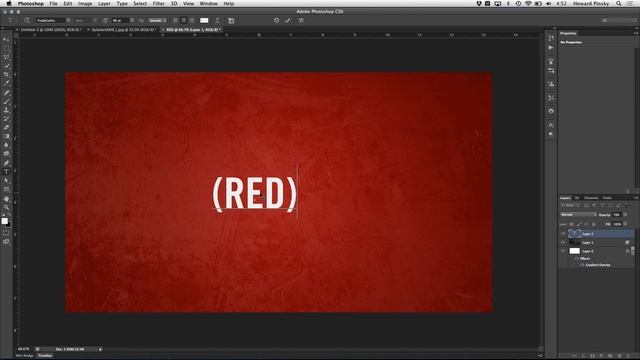Open the layer blend mode dropdown
The width and height of the screenshot is (640, 360).
point(578,215)
